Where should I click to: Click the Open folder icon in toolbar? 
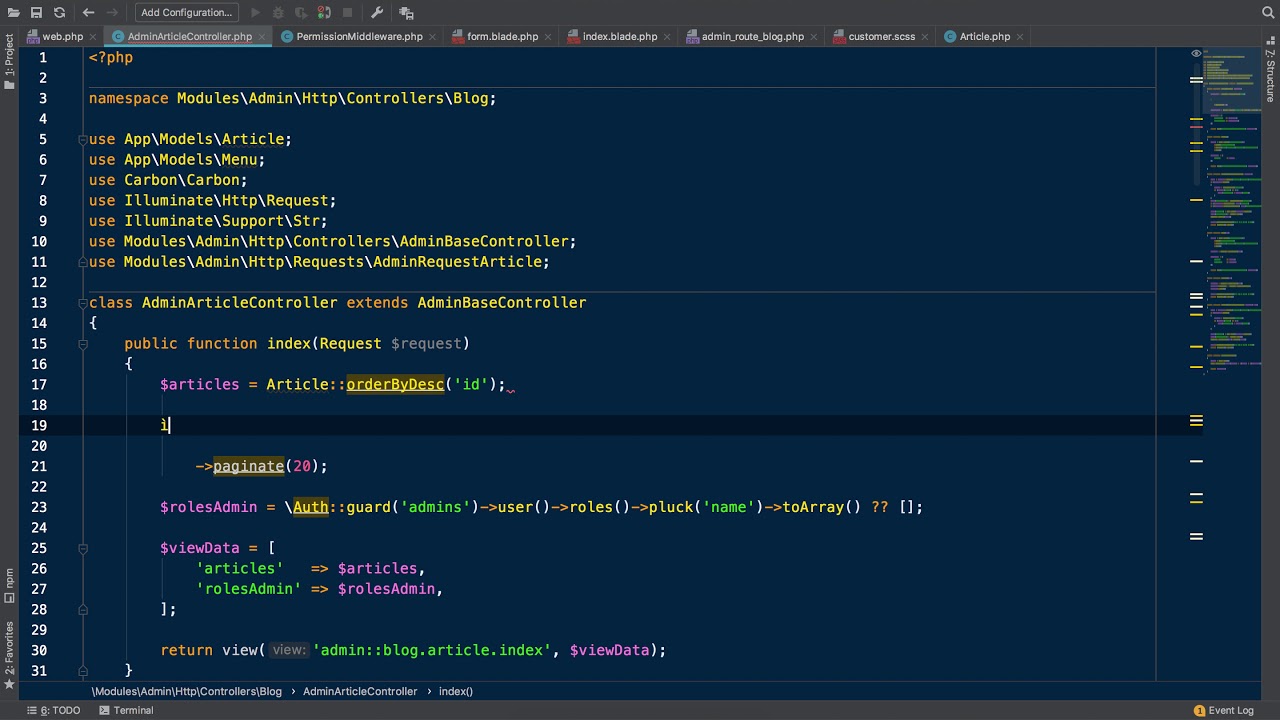12,12
